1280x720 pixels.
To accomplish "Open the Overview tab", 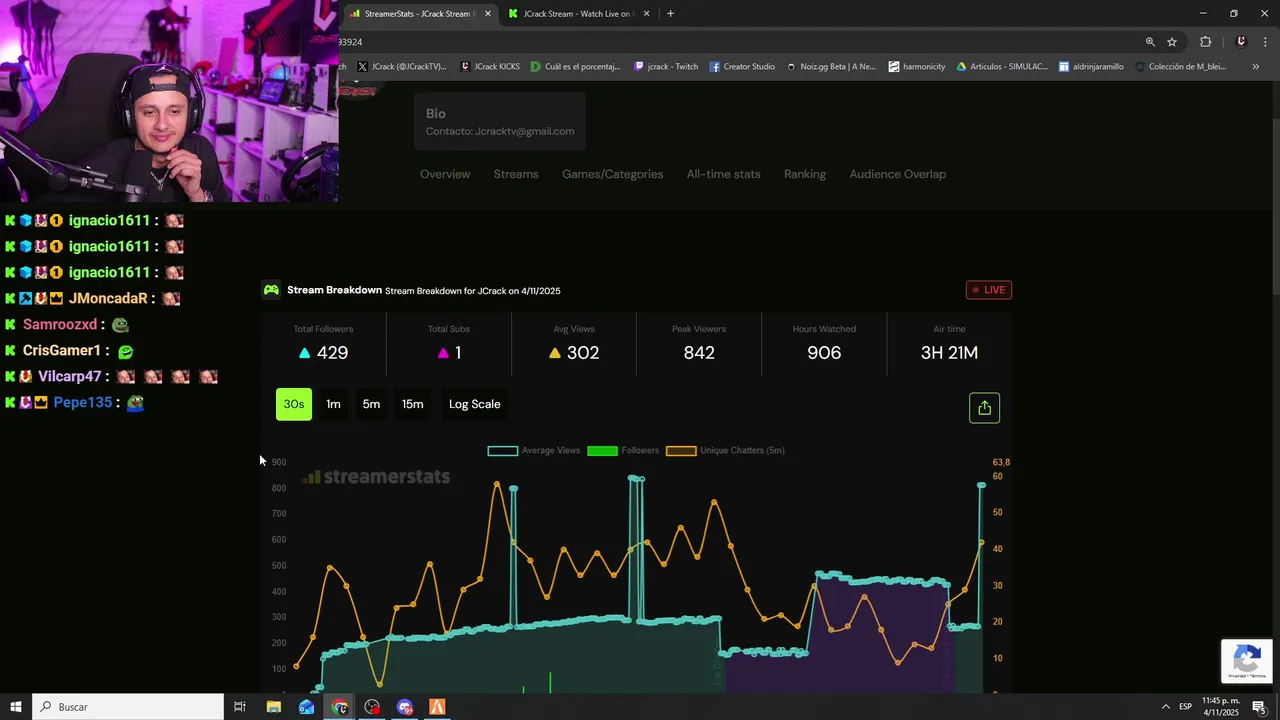I will [445, 174].
